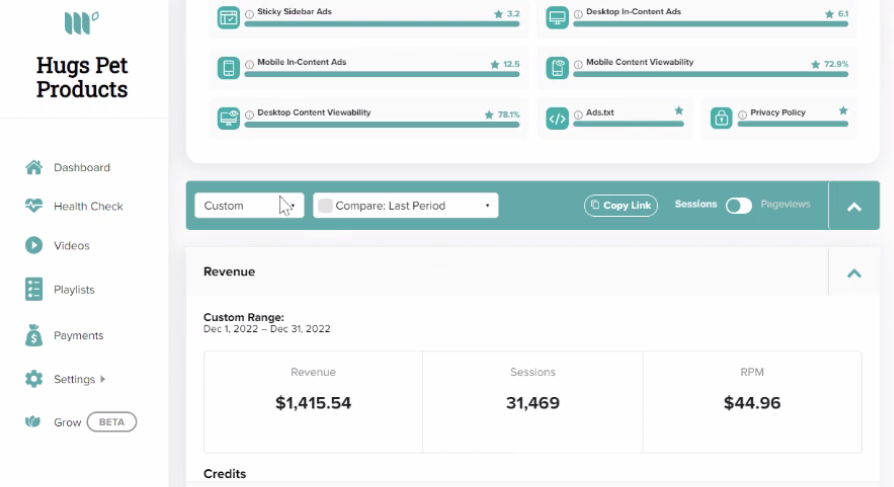This screenshot has height=487, width=894.
Task: Click the Sticky Sidebar Ads icon
Action: pyautogui.click(x=228, y=17)
